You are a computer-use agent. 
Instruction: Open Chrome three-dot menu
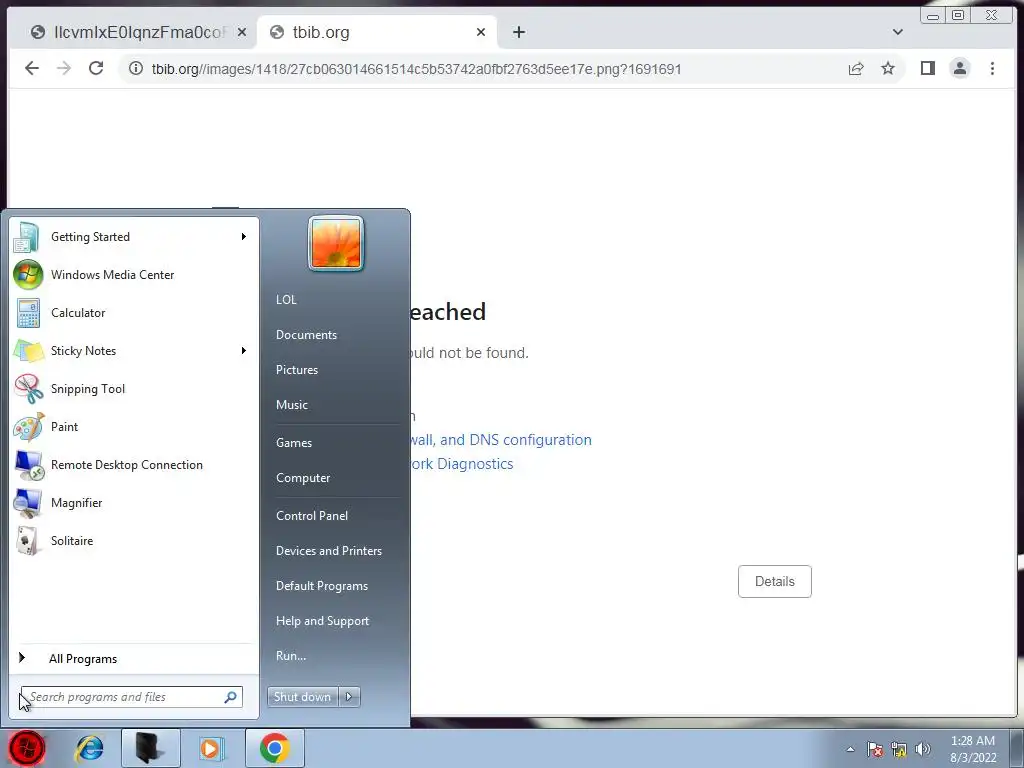pos(993,69)
